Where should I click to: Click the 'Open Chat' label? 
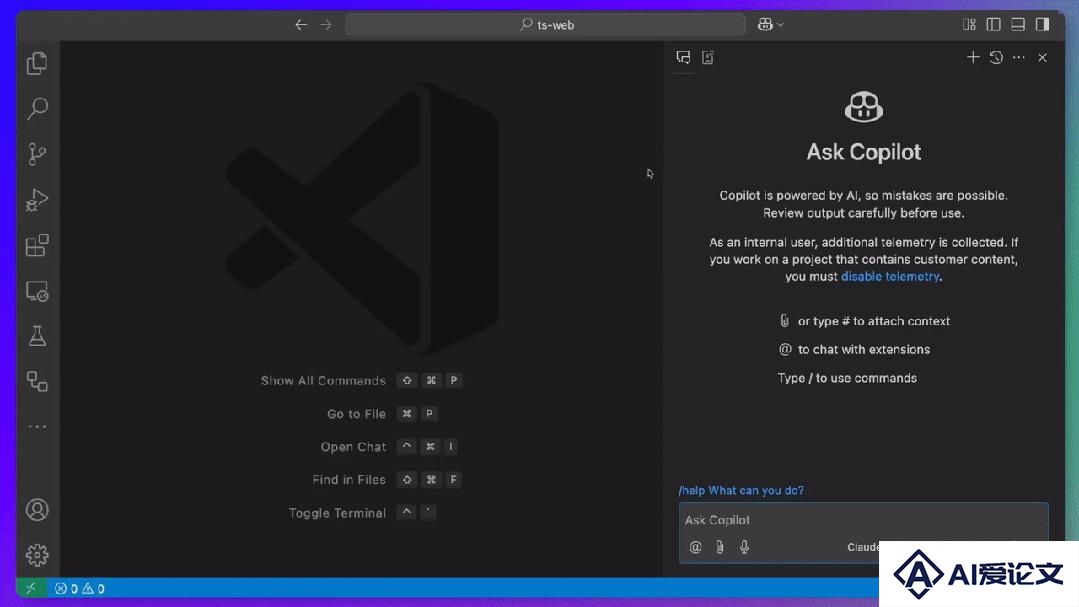pos(353,447)
